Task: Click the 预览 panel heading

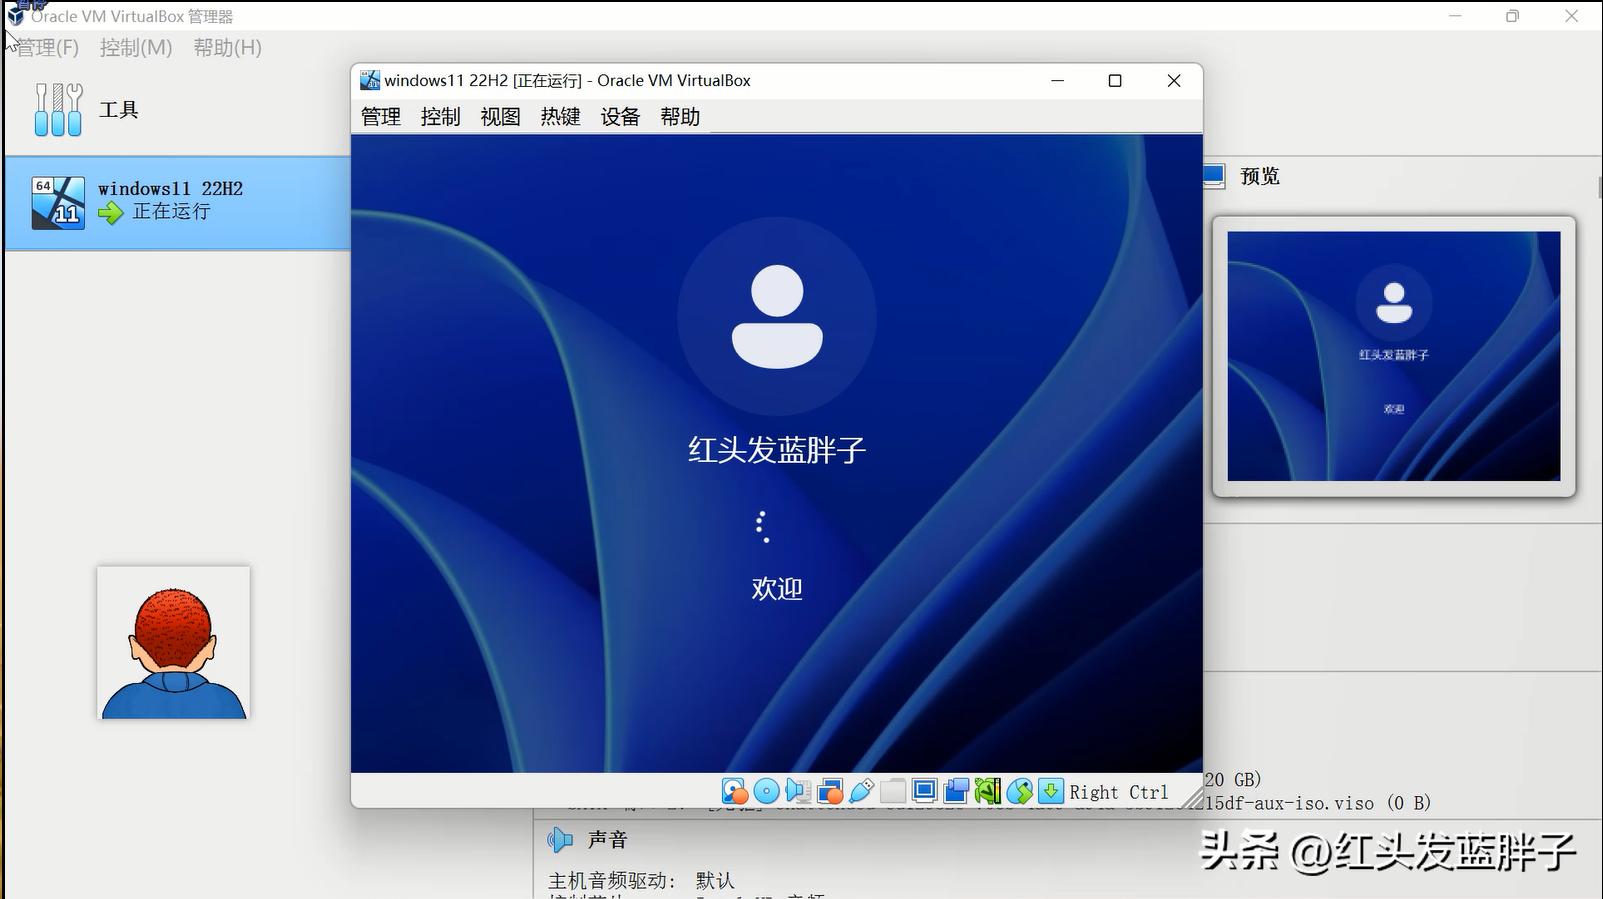Action: pyautogui.click(x=1260, y=177)
